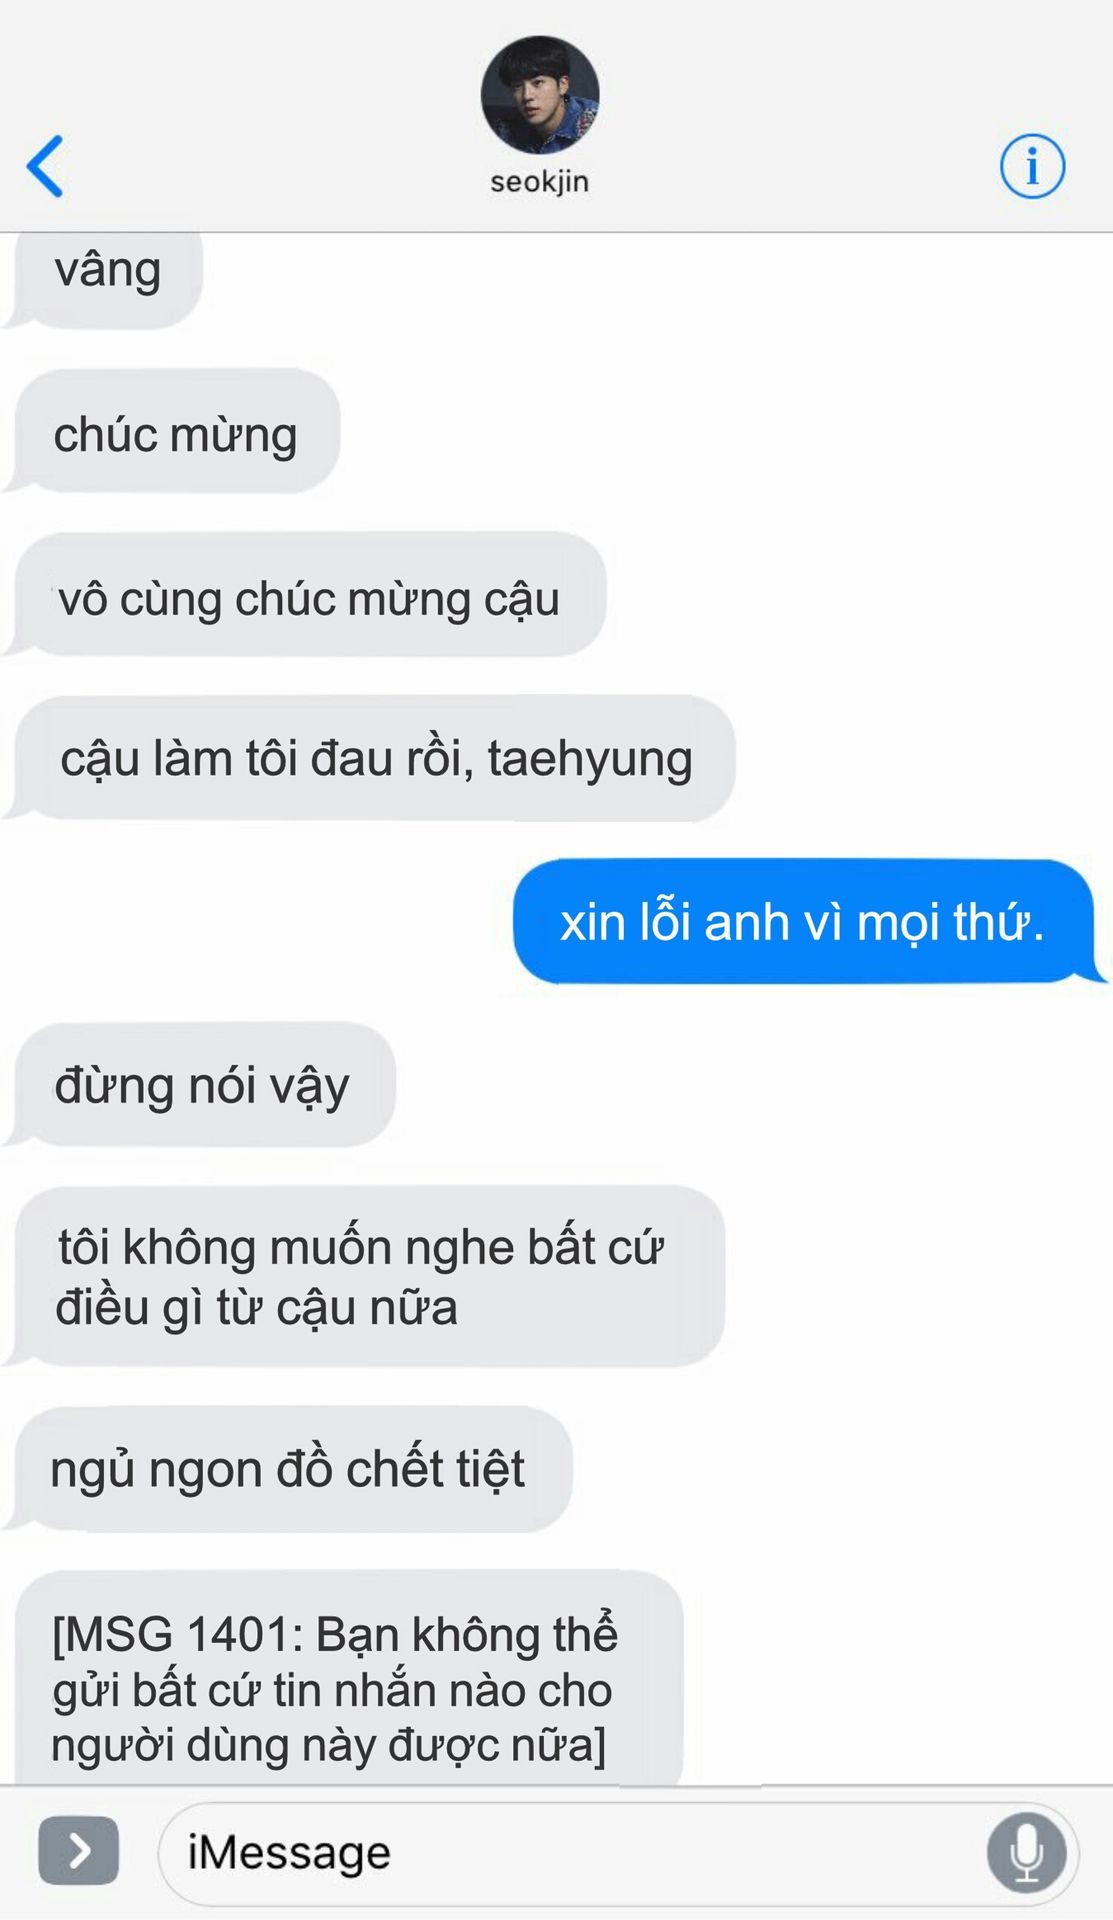Tap the 'ngủ ngon đồ chết tiệt' bubble
1113x1920 pixels.
(288, 1469)
